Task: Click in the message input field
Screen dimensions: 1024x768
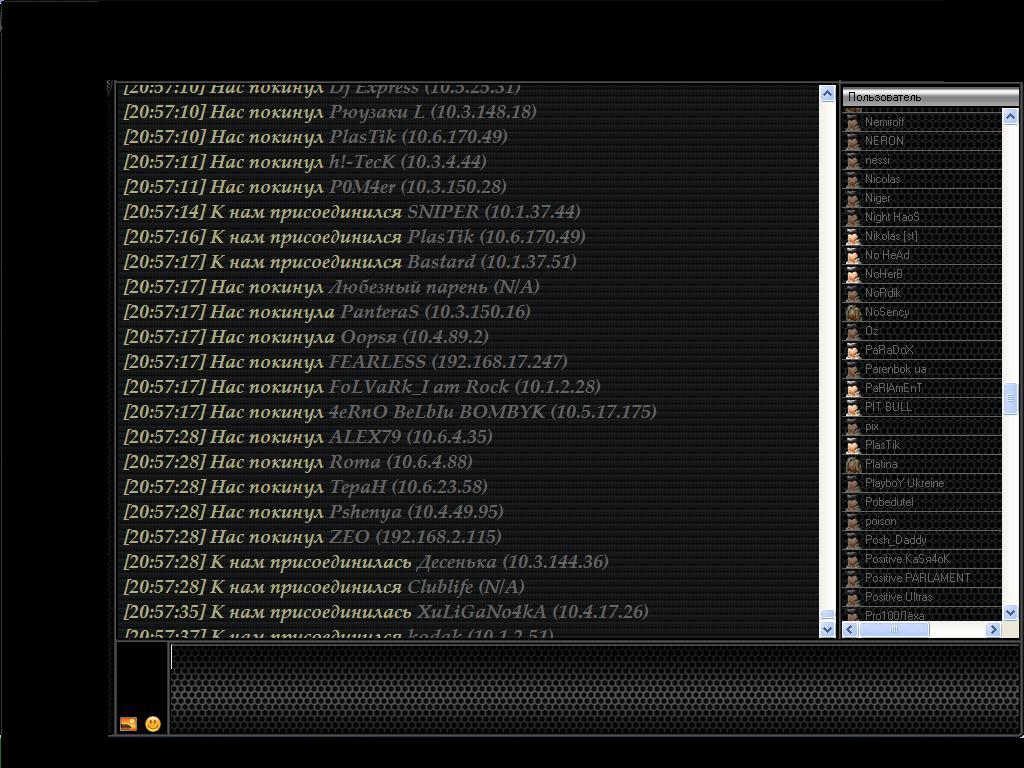Action: 594,690
